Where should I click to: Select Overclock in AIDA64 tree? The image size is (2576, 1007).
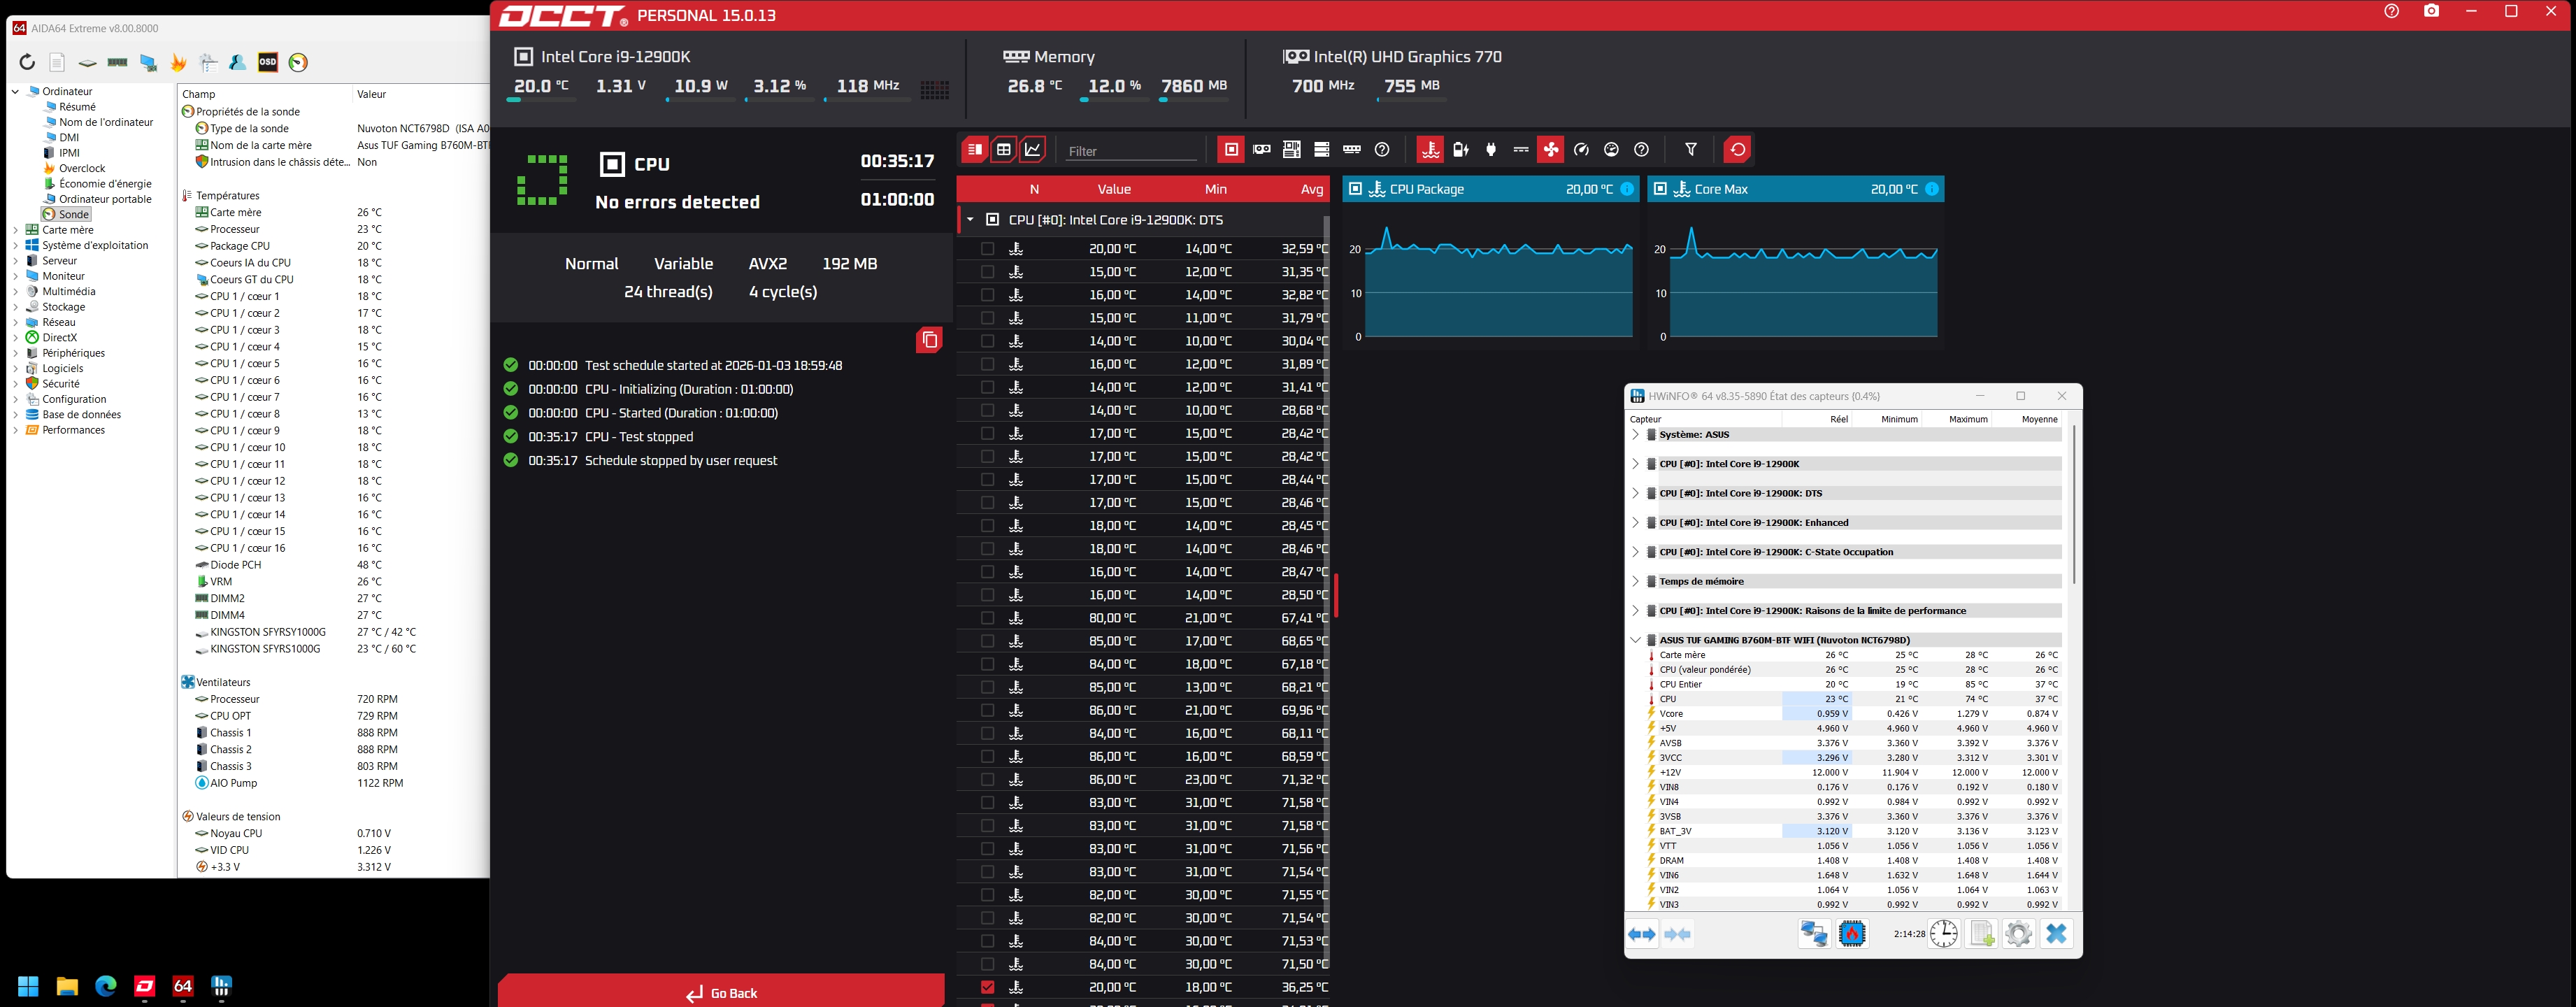pos(81,168)
